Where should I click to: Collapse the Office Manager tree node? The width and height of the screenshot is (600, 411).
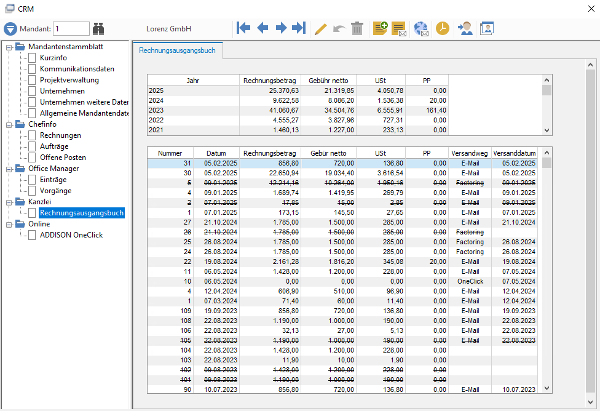tap(9, 169)
